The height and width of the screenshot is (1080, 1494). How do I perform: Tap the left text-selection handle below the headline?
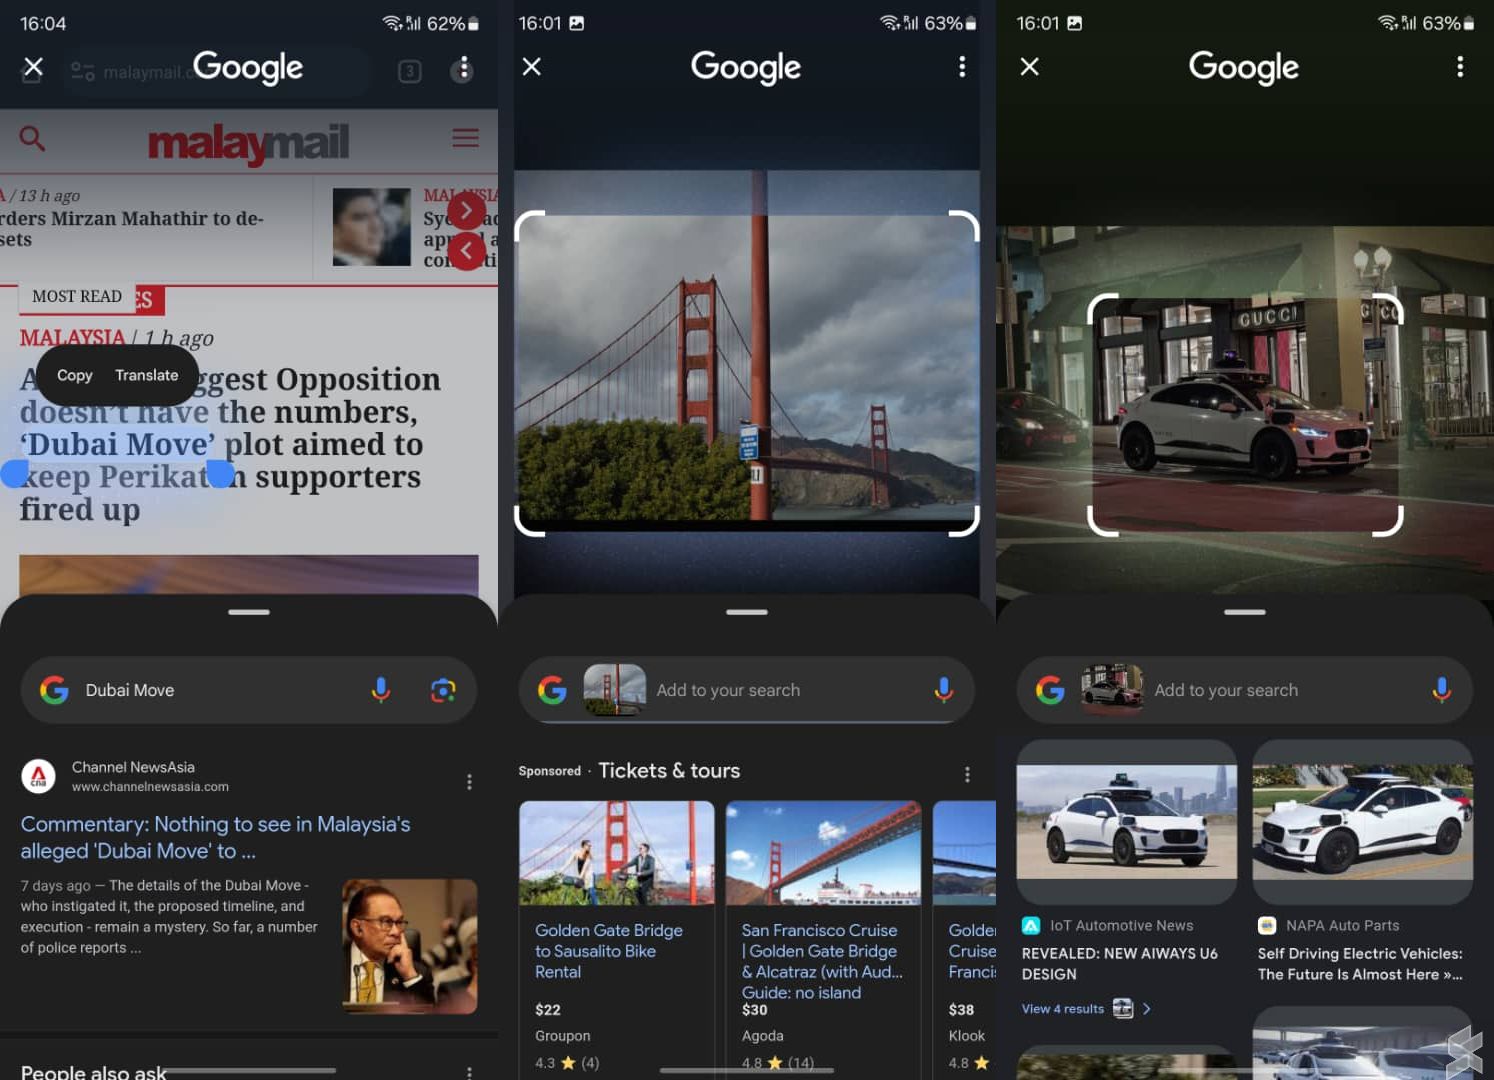(15, 474)
